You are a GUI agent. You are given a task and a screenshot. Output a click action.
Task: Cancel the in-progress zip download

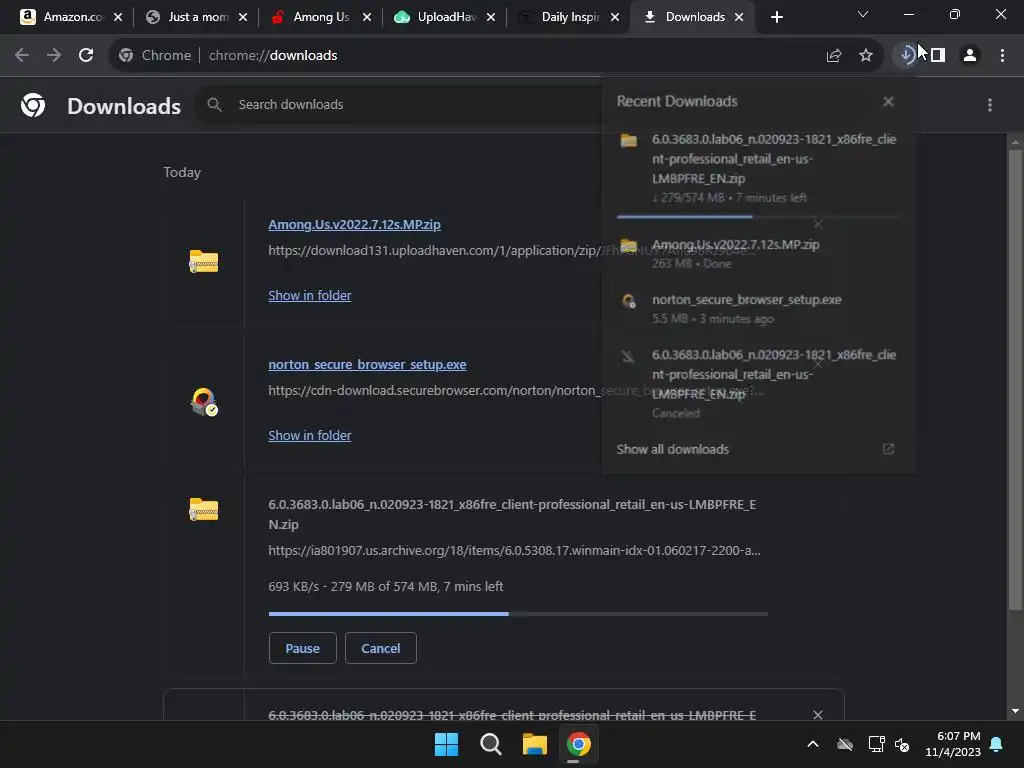pyautogui.click(x=381, y=648)
